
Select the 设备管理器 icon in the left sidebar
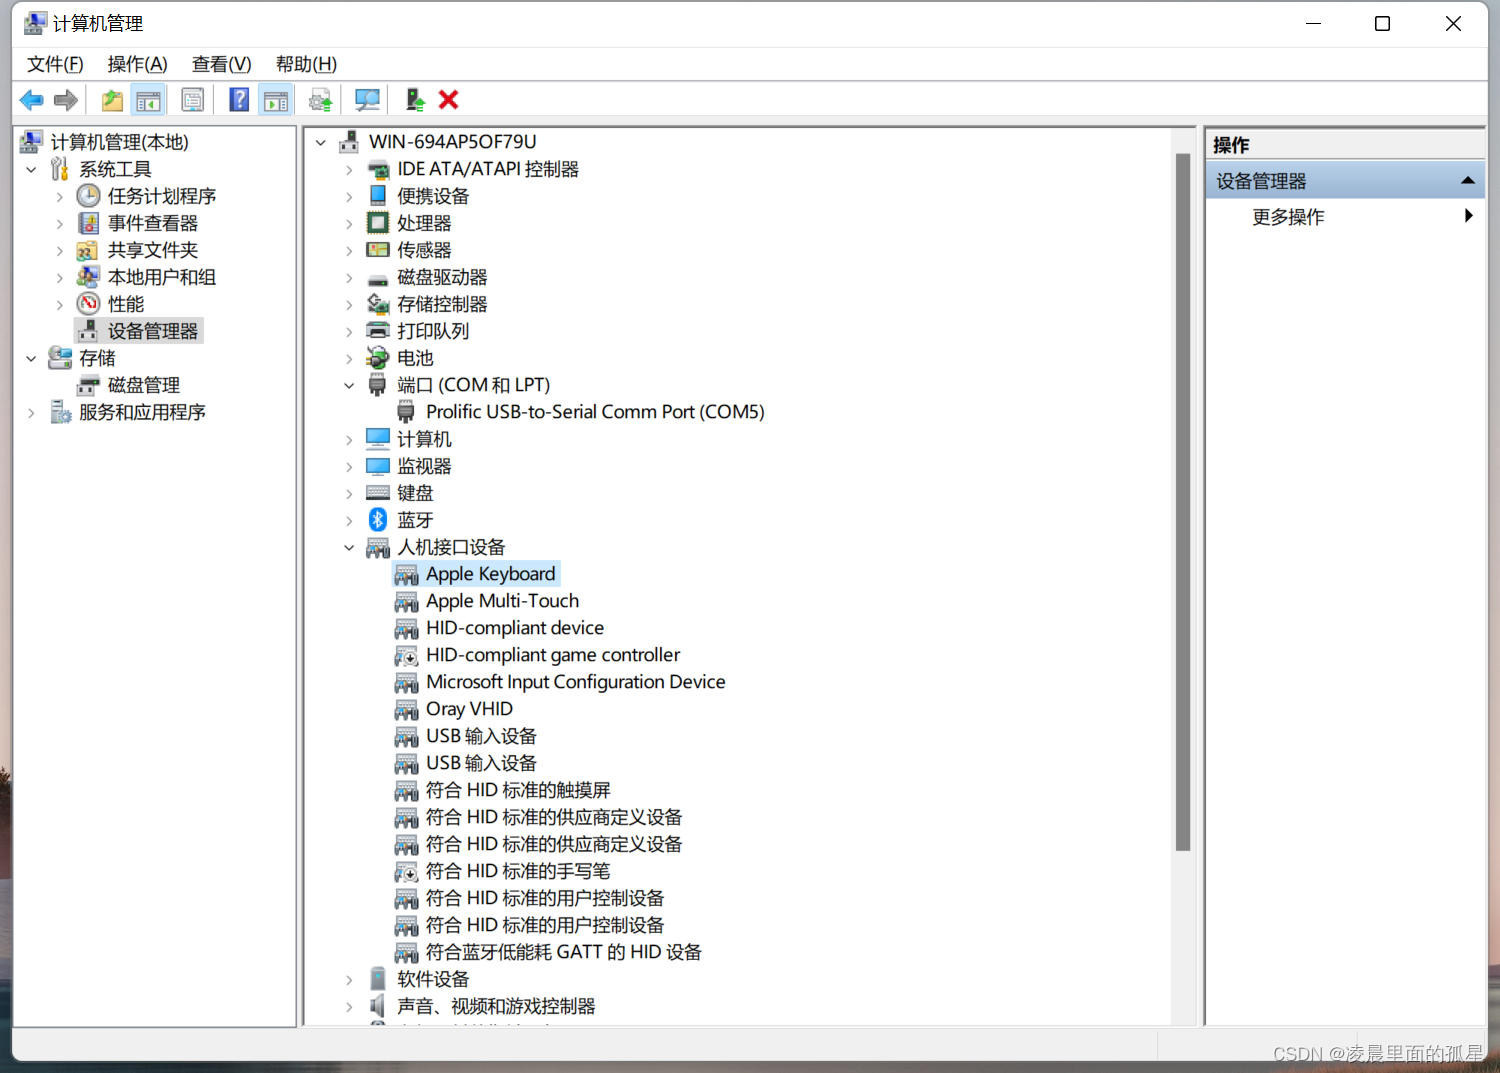(87, 330)
